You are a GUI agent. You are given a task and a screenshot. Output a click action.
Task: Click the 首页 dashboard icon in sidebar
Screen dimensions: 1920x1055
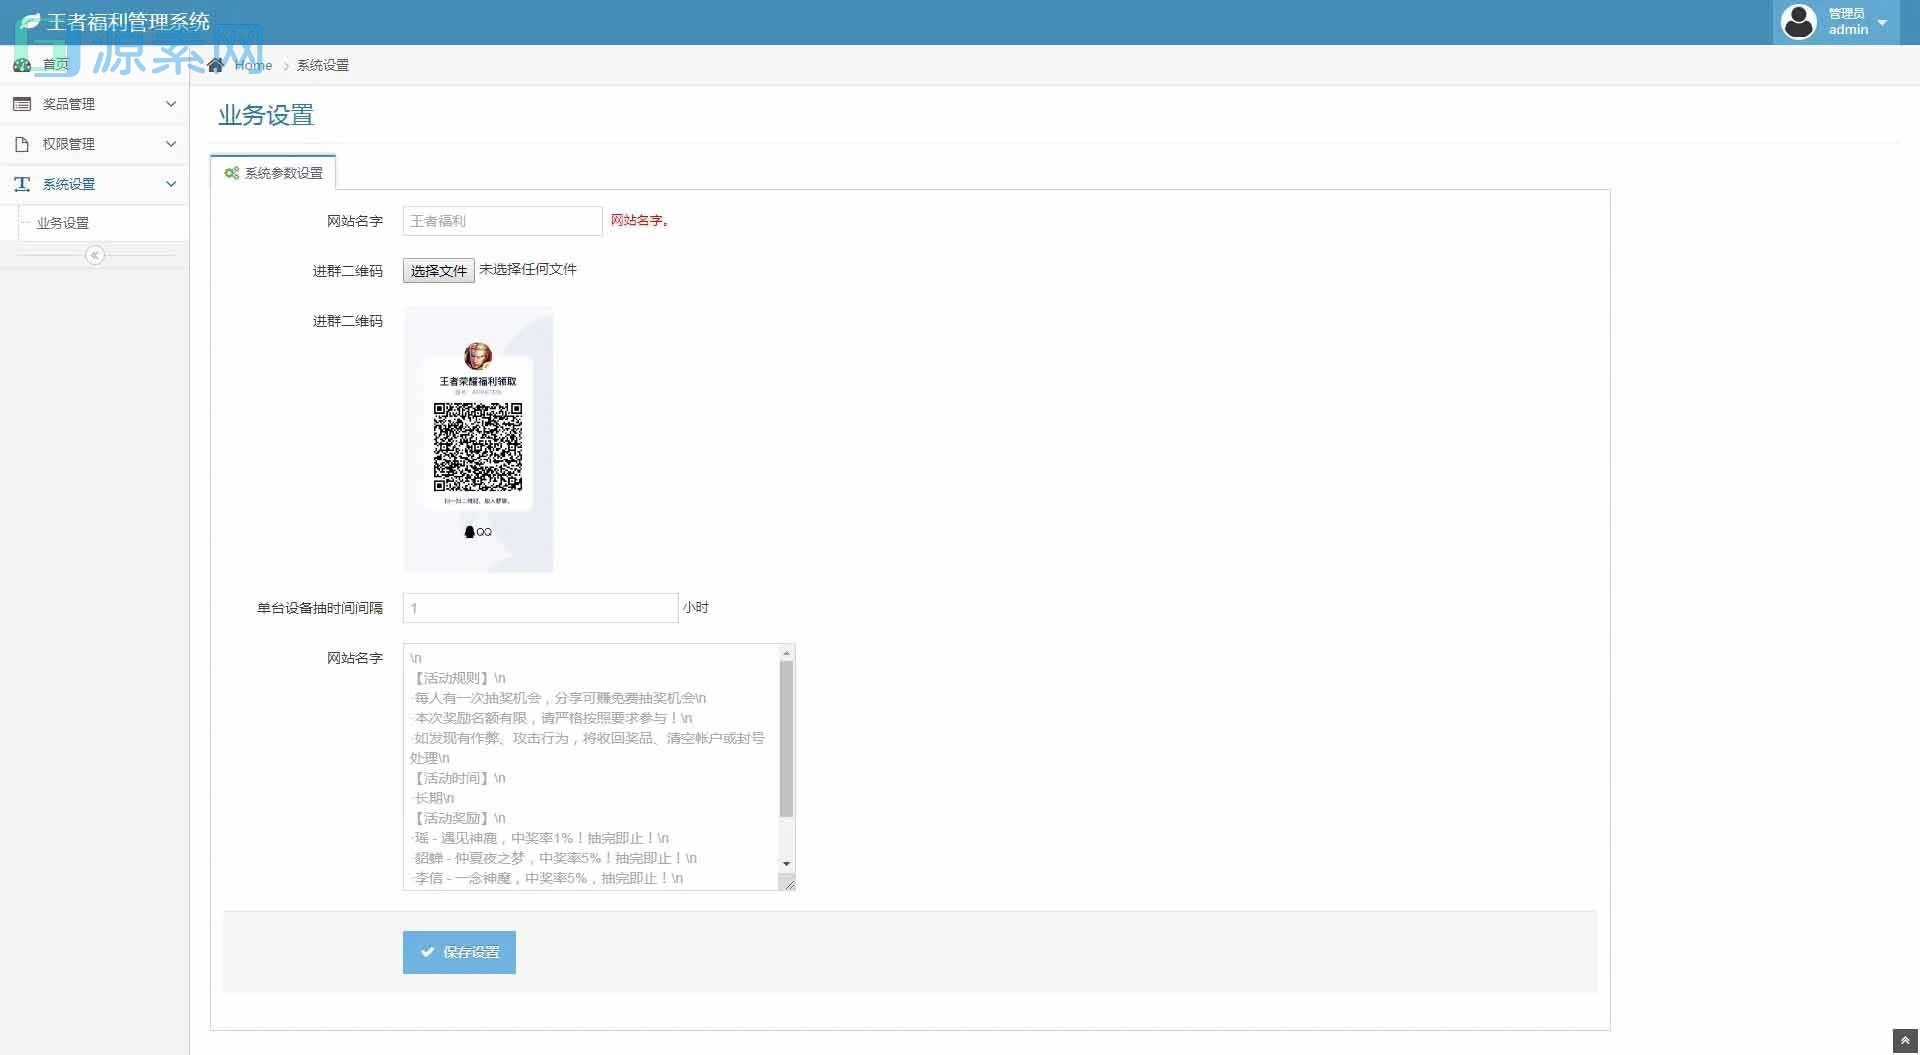[22, 65]
